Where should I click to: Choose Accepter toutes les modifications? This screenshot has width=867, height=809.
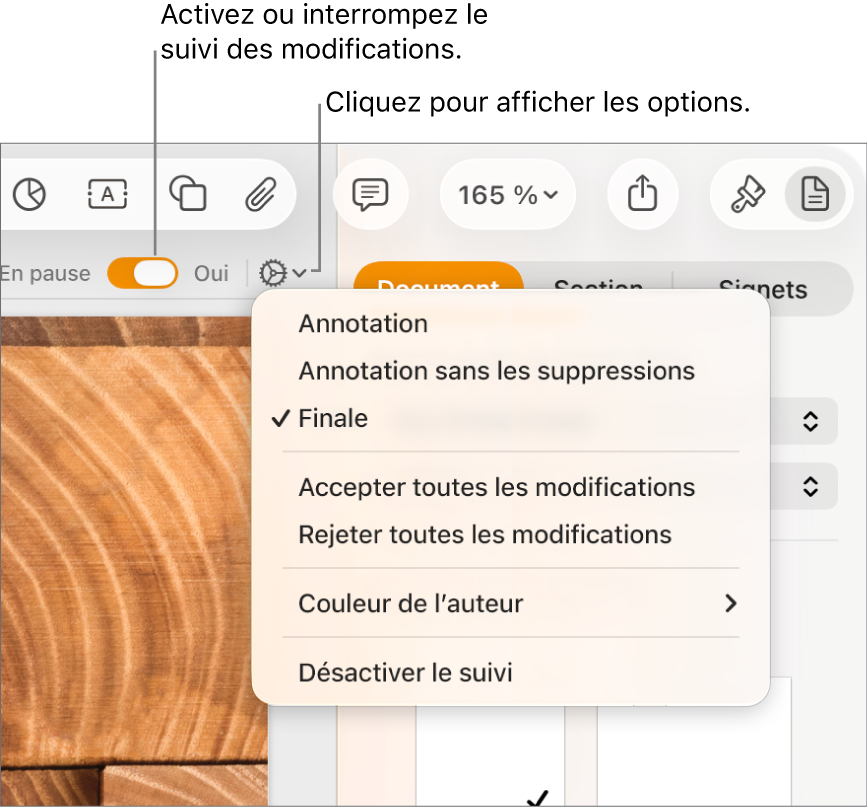coord(511,487)
